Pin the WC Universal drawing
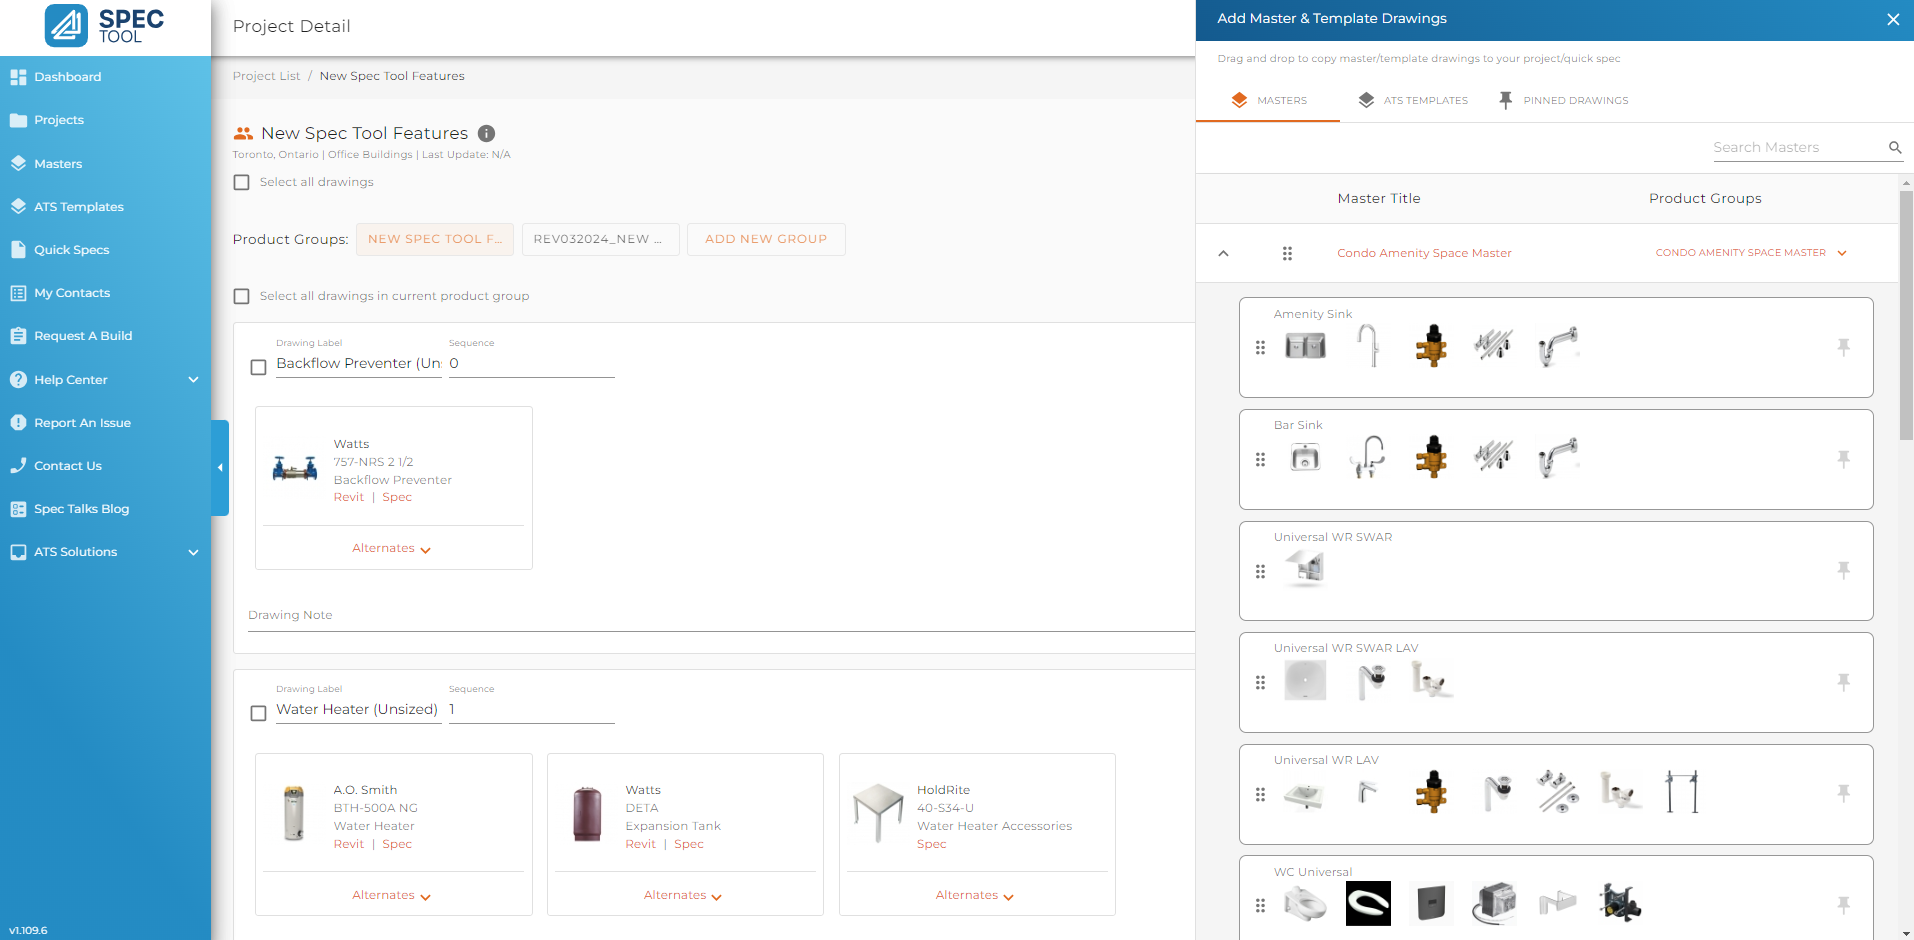This screenshot has width=1914, height=940. click(1843, 905)
